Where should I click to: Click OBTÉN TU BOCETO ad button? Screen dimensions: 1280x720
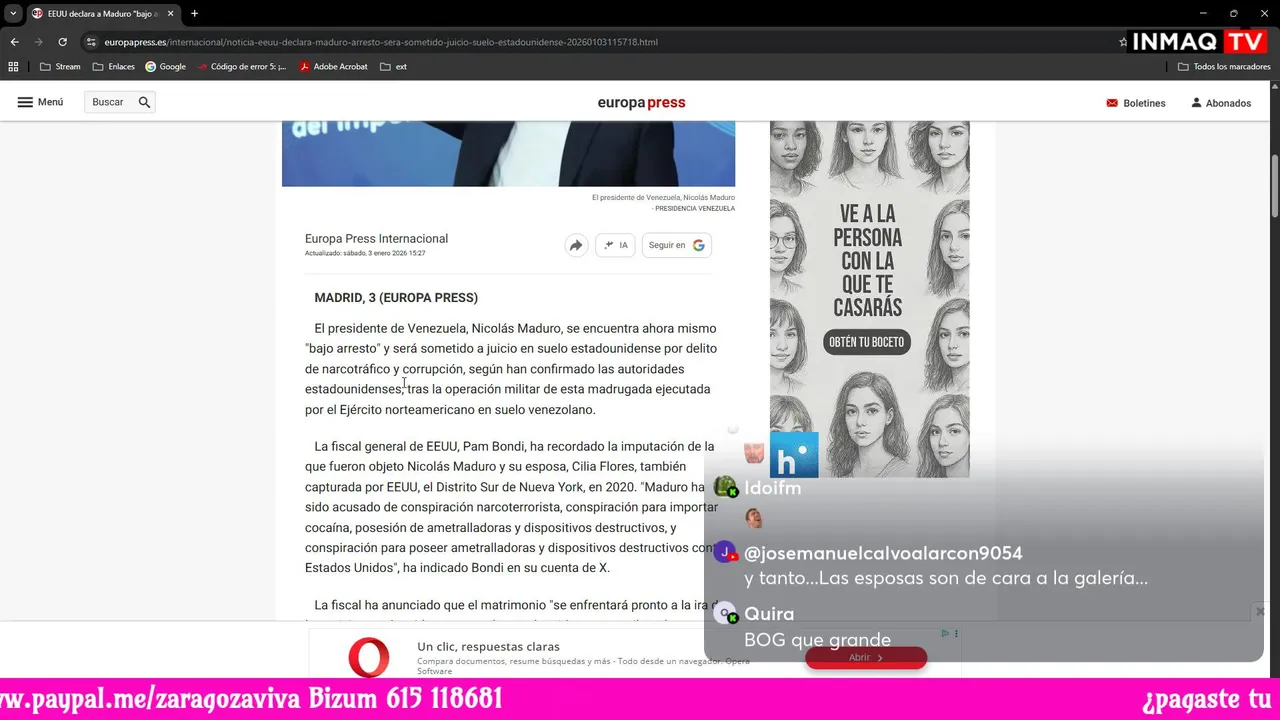(866, 342)
